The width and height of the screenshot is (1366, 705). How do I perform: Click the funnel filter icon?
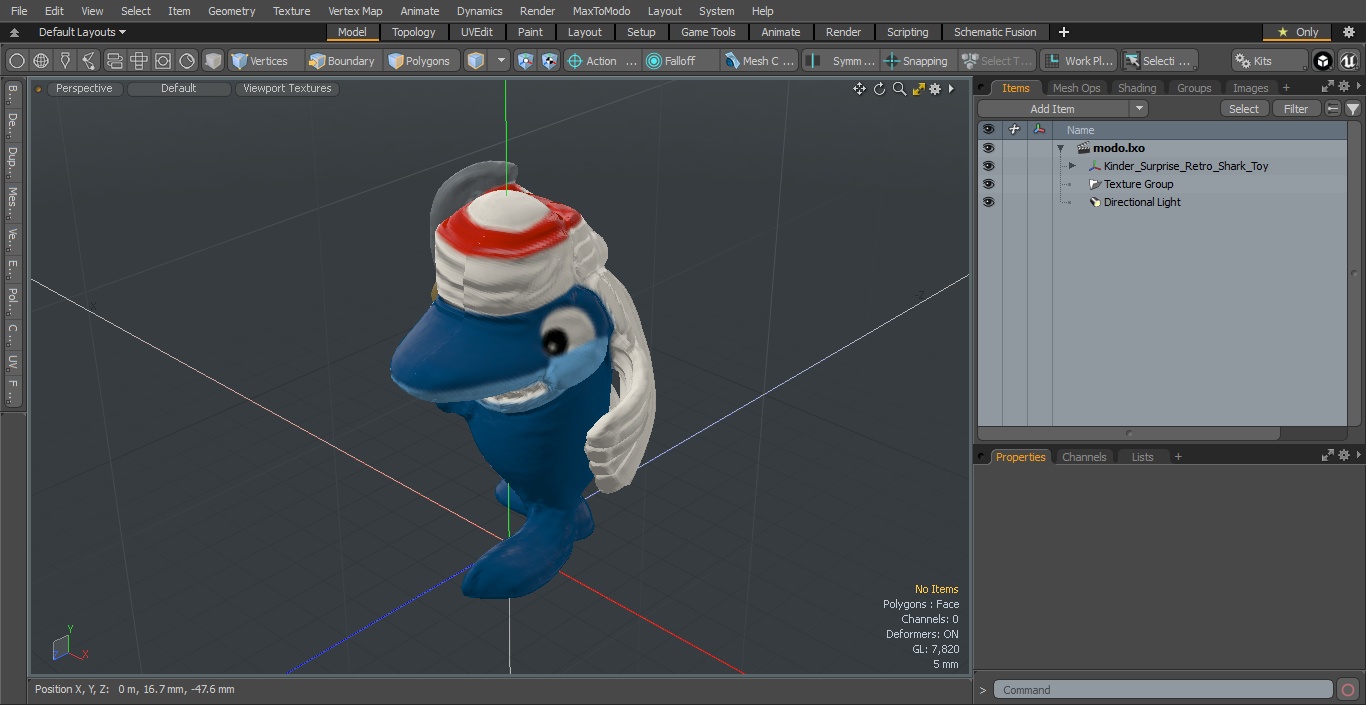pos(1353,109)
